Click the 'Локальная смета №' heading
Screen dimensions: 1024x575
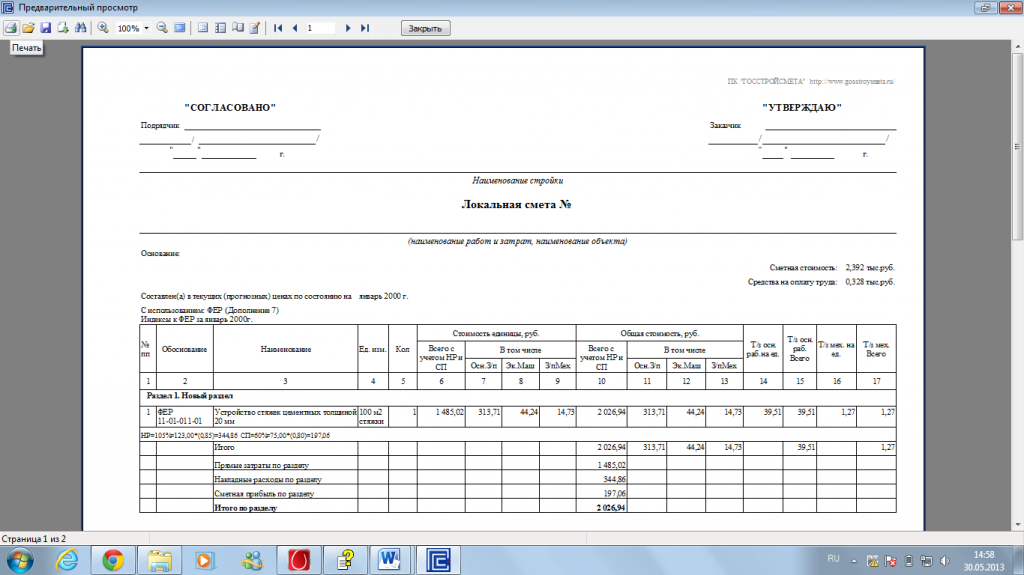(x=516, y=204)
